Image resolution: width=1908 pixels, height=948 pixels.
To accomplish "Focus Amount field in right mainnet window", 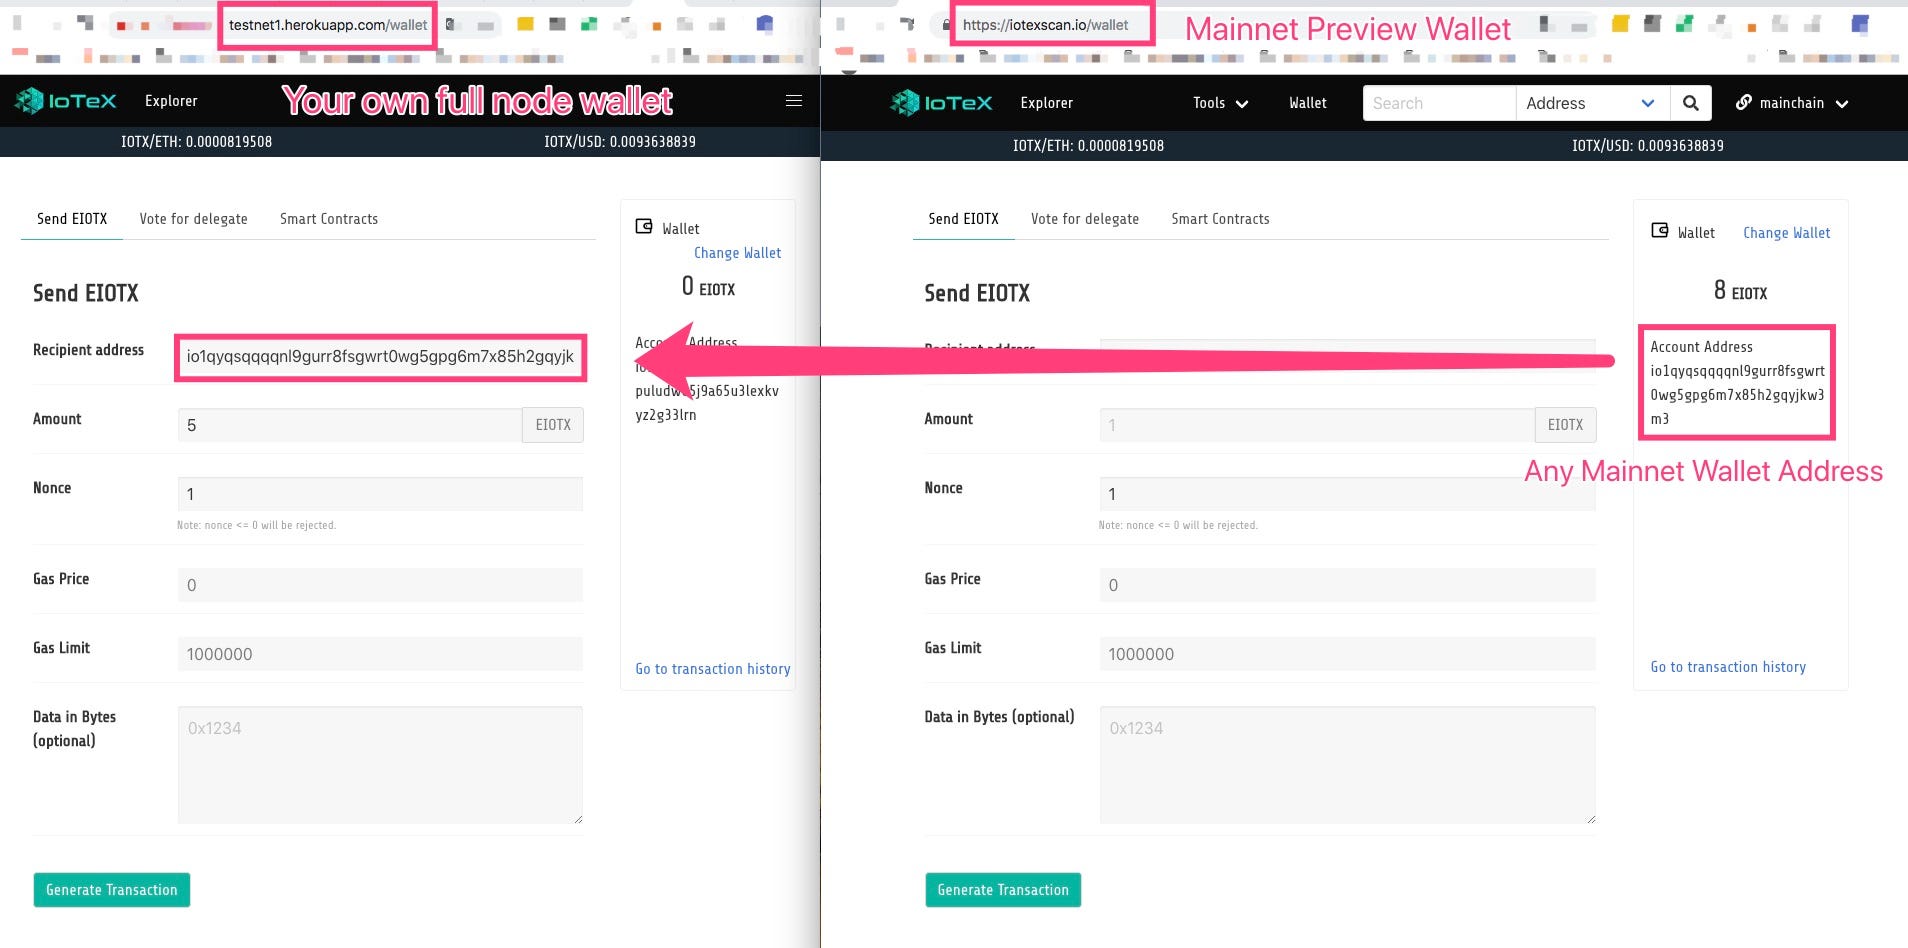I will (x=1317, y=425).
